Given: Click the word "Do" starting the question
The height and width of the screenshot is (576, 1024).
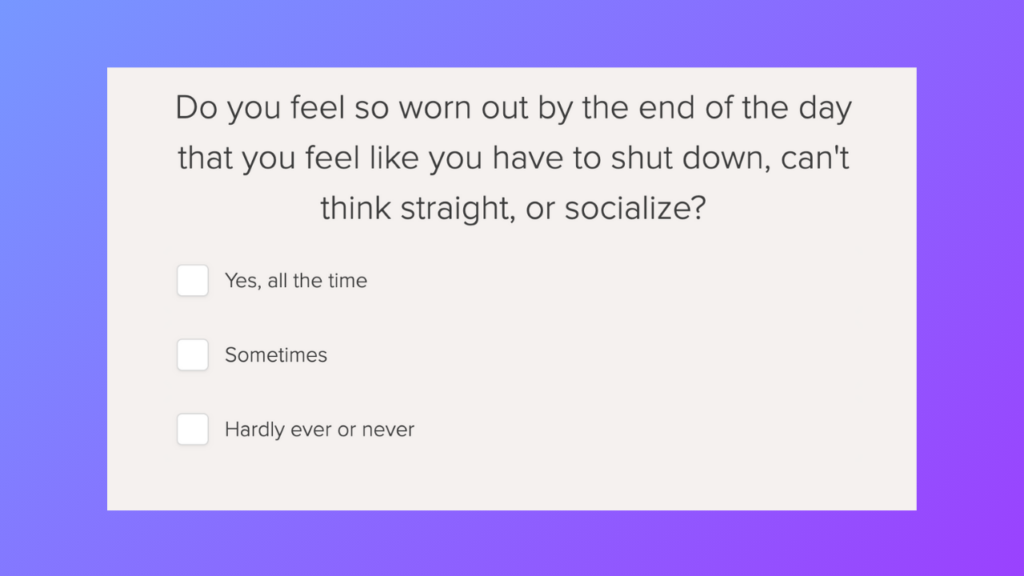Looking at the screenshot, I should point(196,108).
